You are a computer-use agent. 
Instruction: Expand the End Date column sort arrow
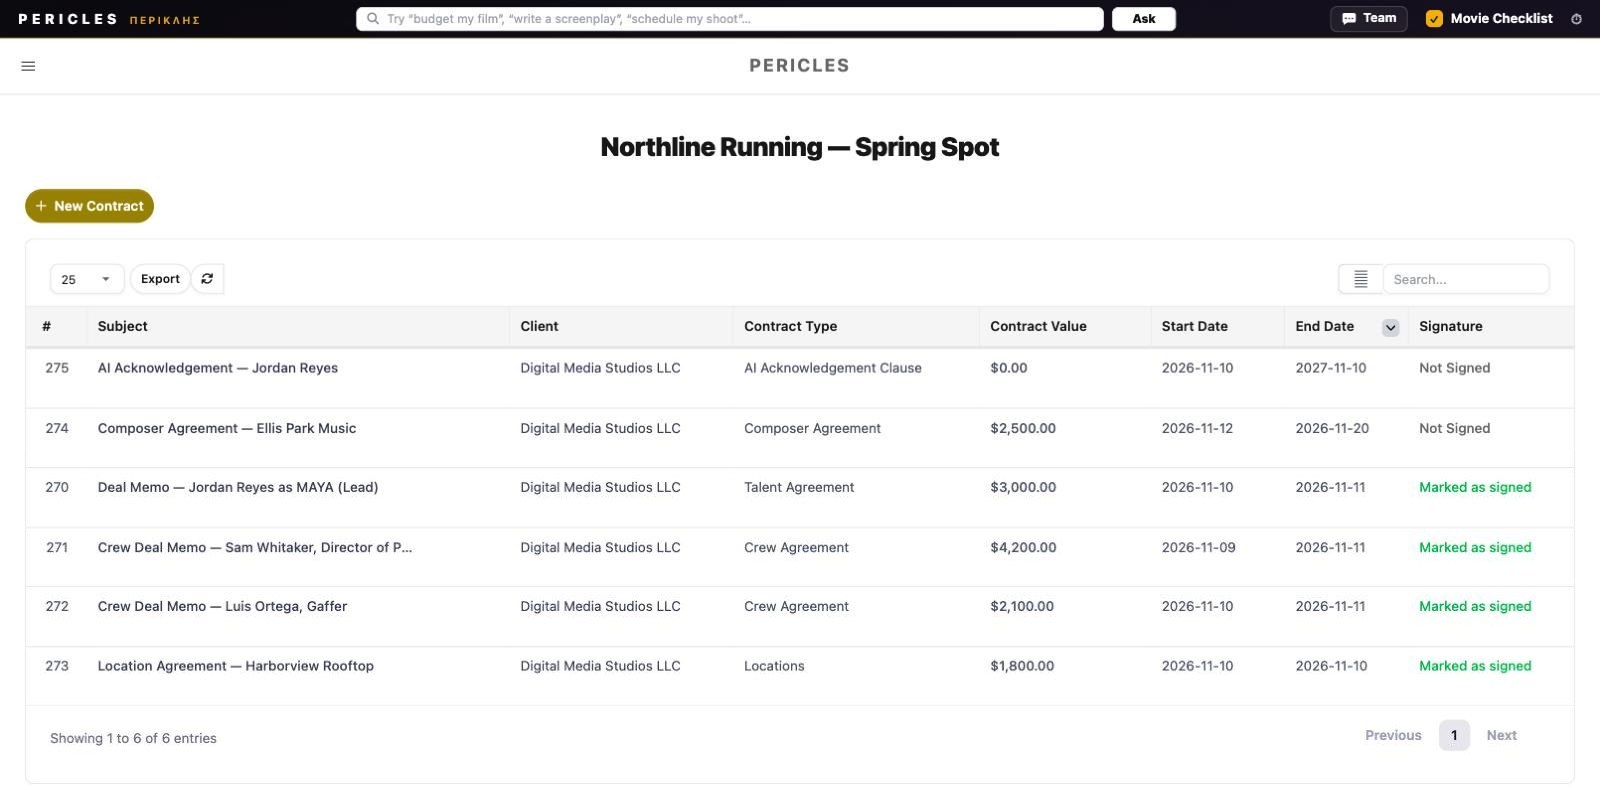pos(1390,327)
